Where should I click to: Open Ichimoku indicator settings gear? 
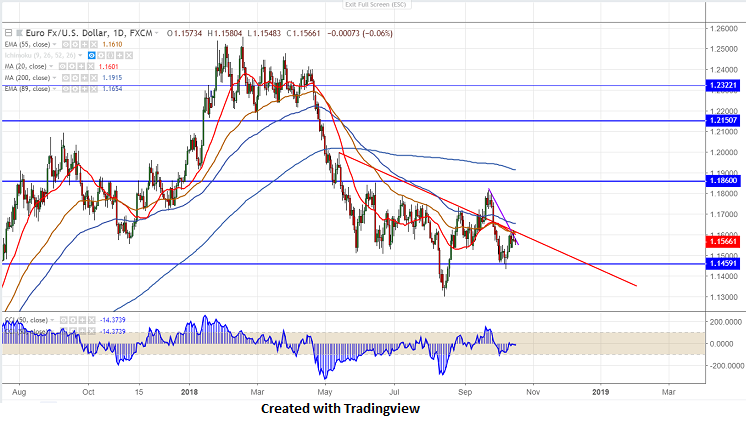click(101, 56)
